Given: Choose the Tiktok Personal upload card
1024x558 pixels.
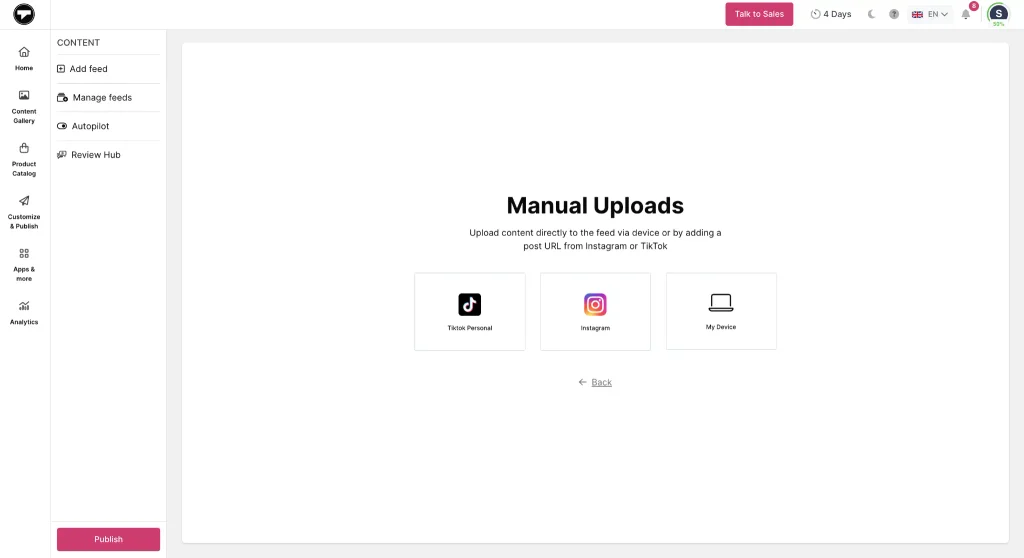Looking at the screenshot, I should (470, 312).
